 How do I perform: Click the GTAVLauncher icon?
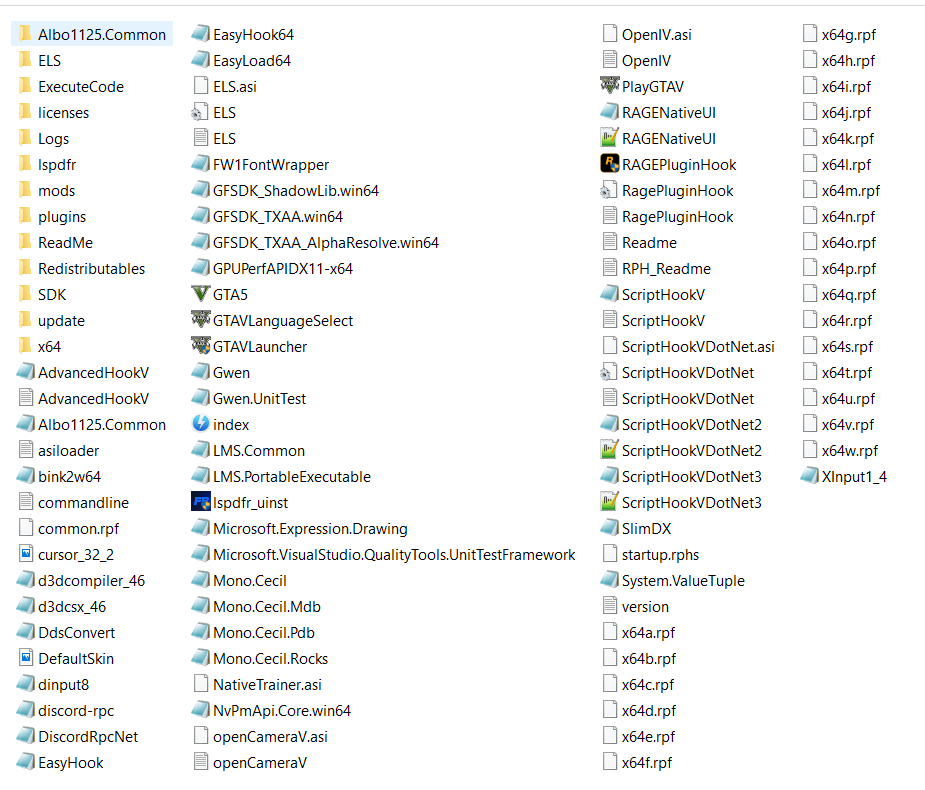pyautogui.click(x=201, y=346)
